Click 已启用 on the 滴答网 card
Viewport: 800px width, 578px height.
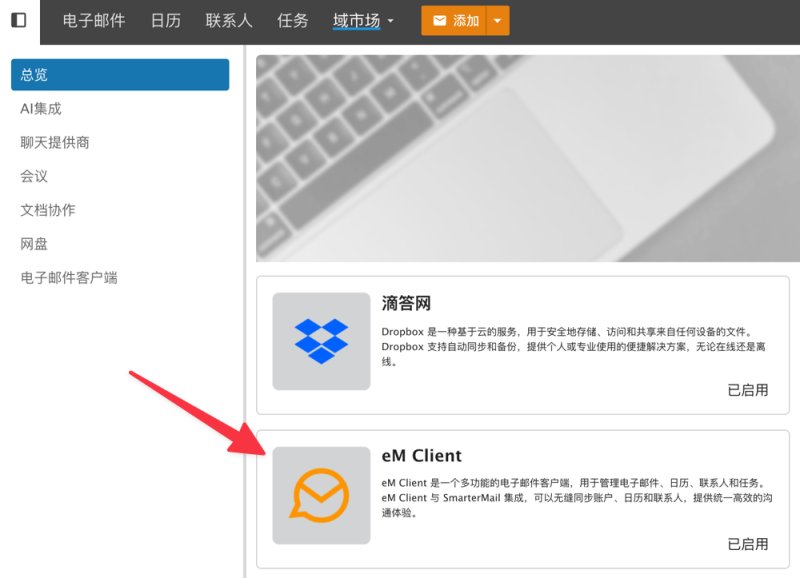pyautogui.click(x=747, y=390)
